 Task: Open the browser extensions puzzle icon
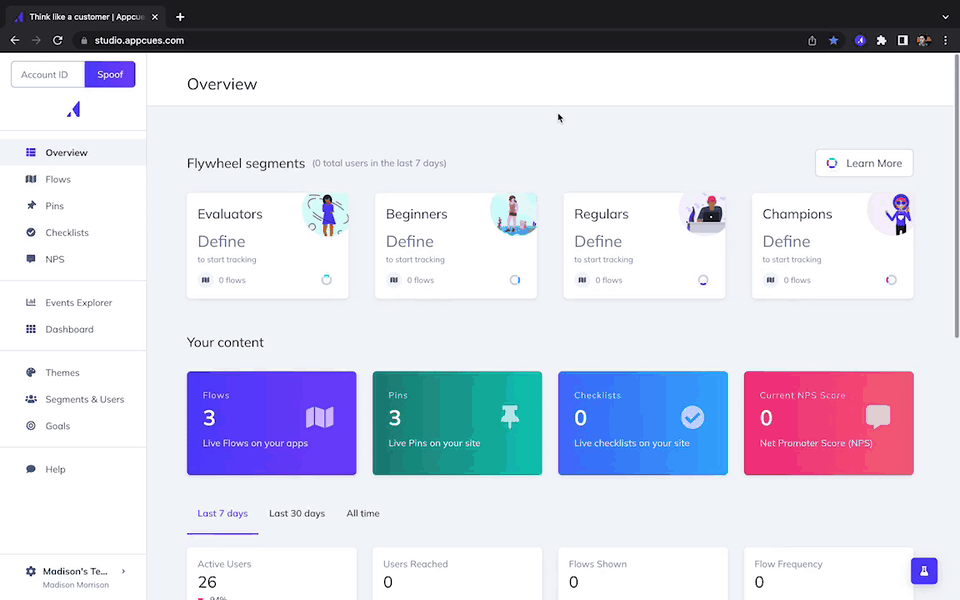click(882, 40)
